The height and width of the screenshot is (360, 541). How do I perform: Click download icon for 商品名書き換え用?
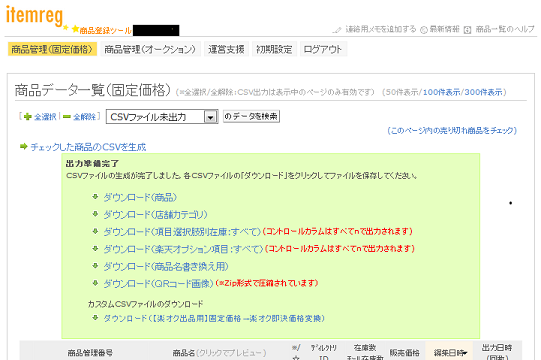click(96, 265)
